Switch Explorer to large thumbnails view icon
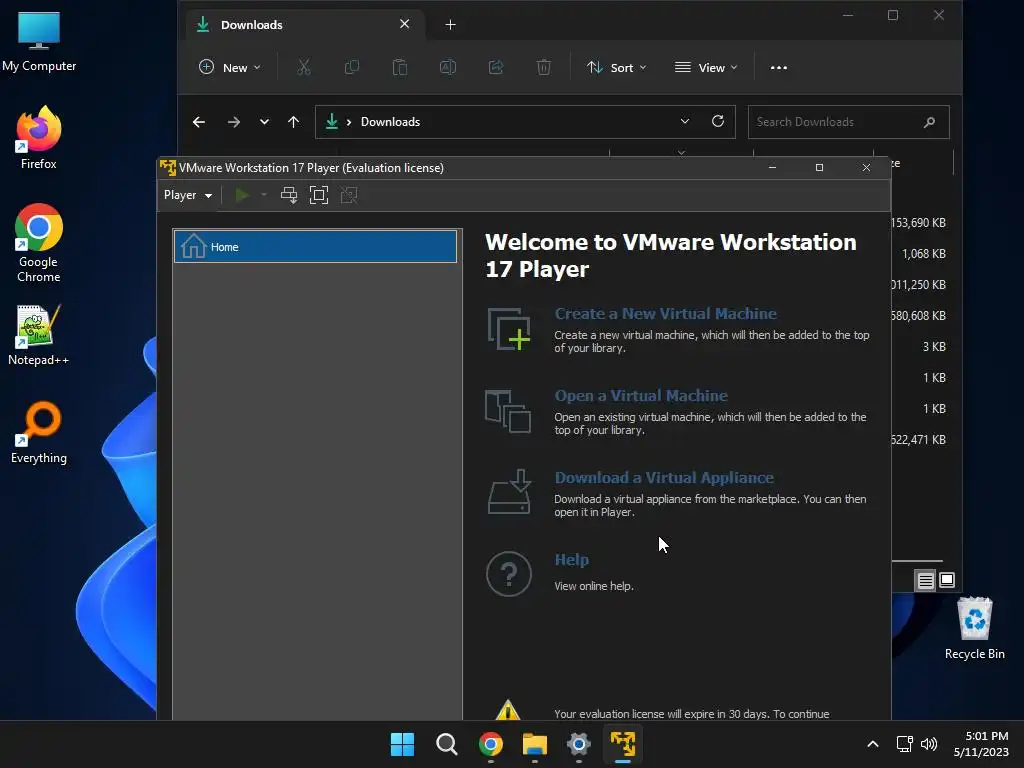The image size is (1024, 768). click(x=947, y=580)
